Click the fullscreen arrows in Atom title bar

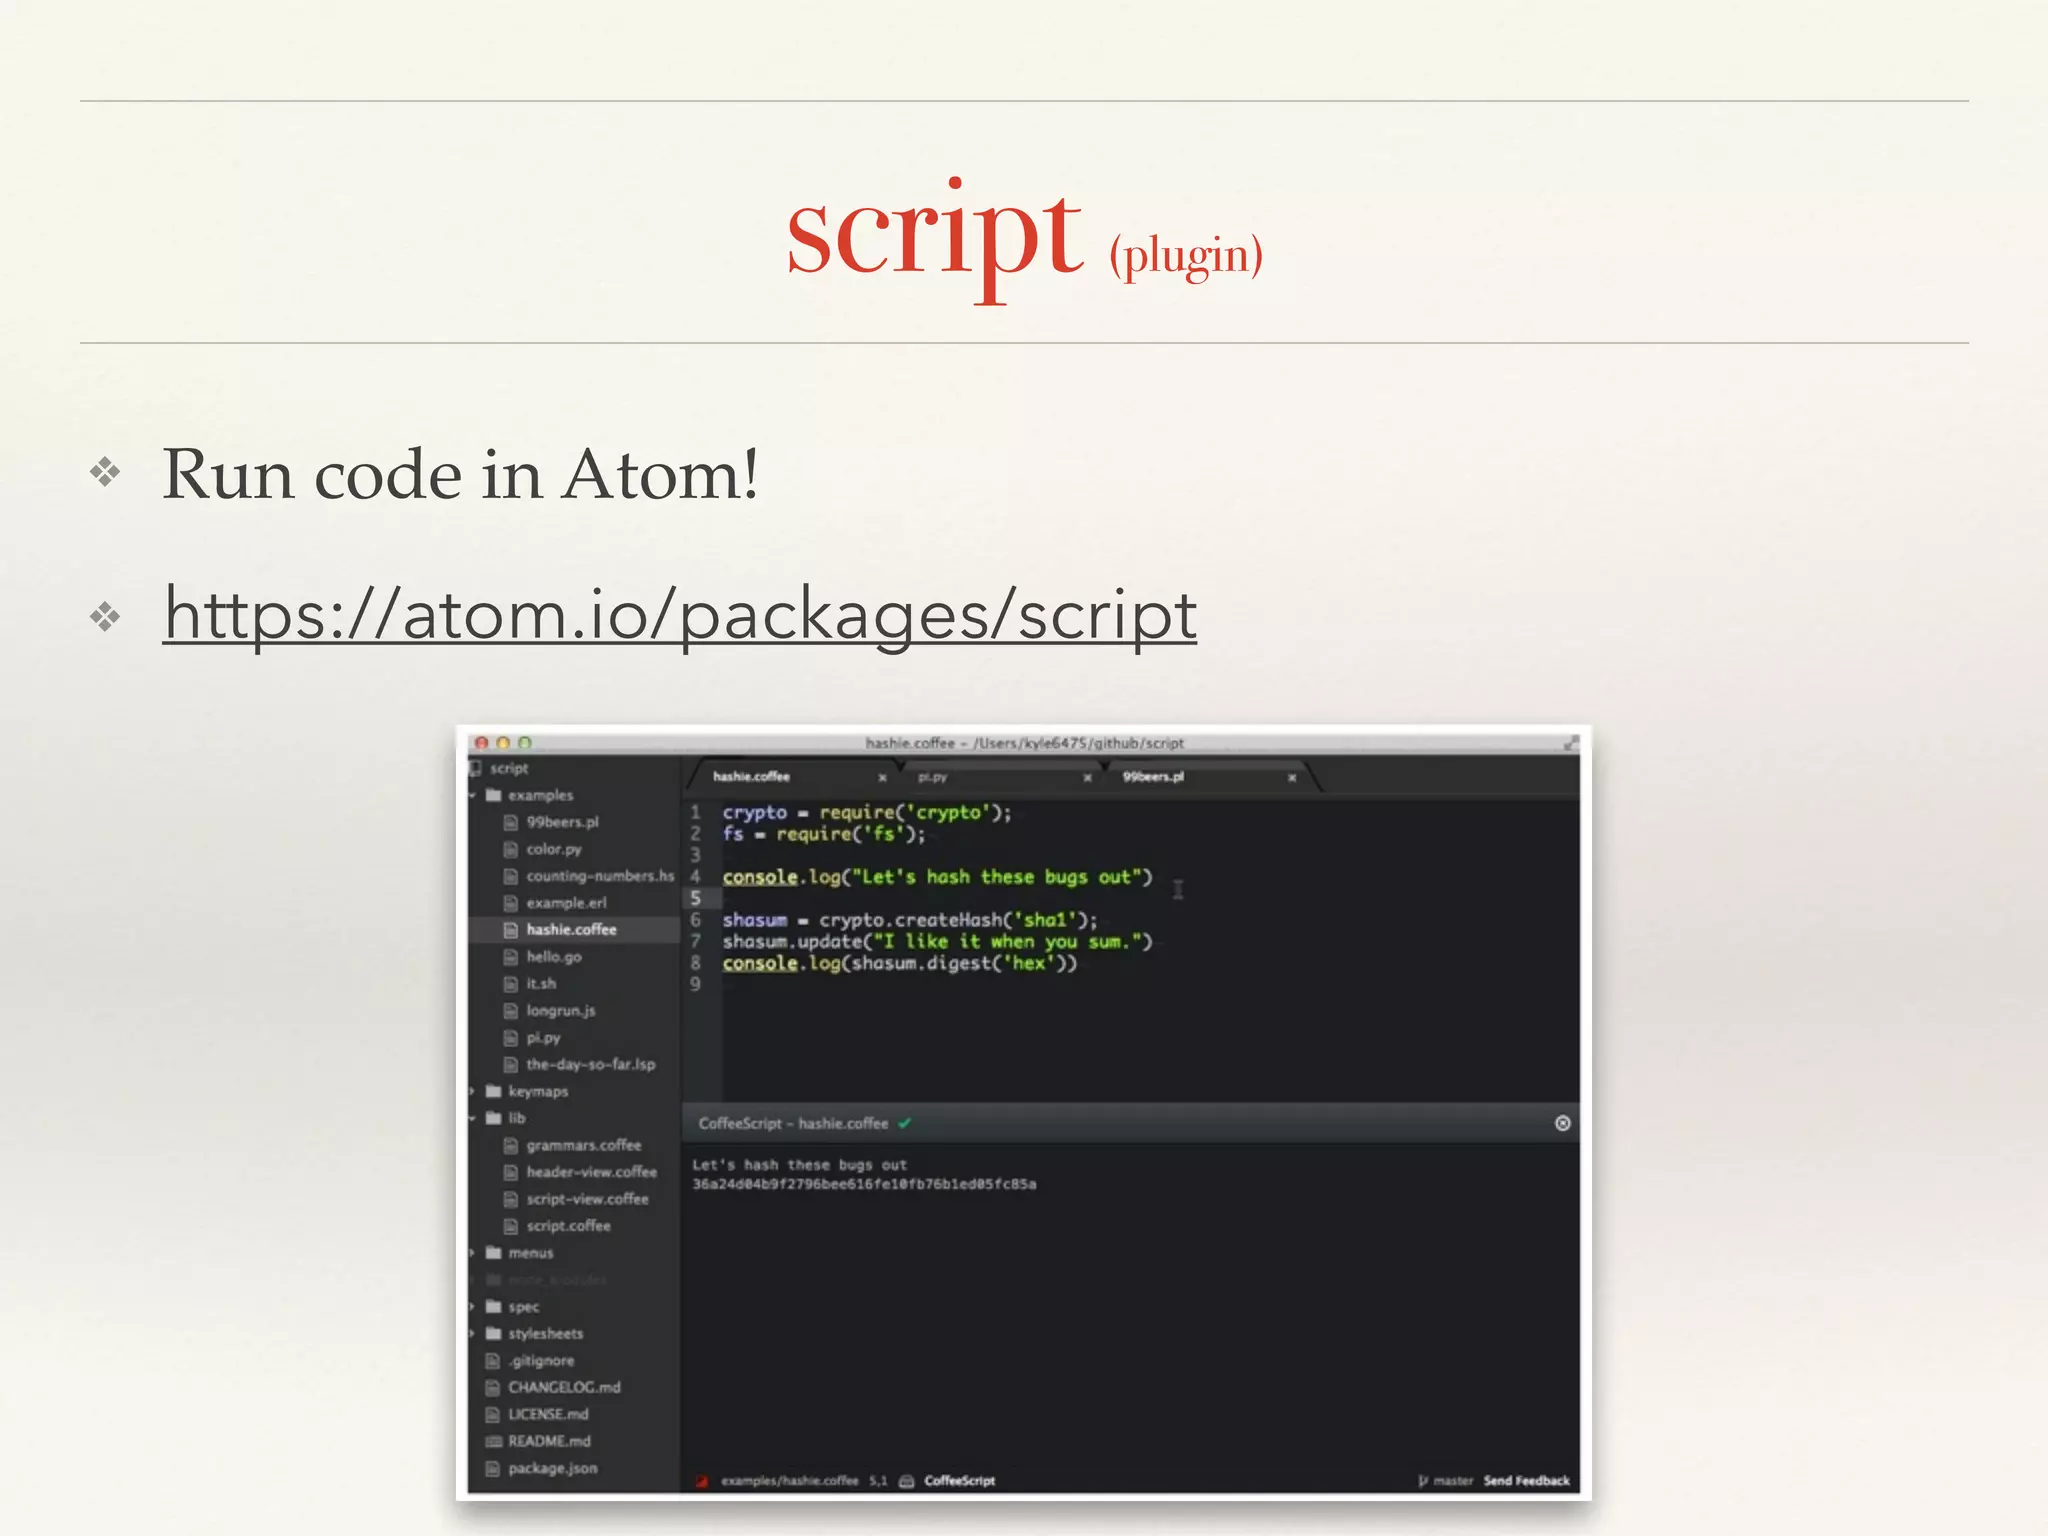click(x=1571, y=743)
